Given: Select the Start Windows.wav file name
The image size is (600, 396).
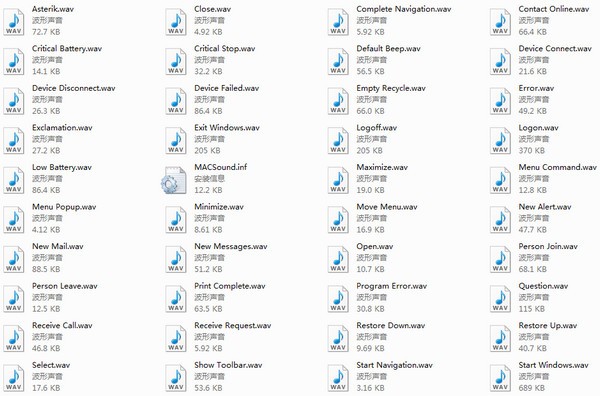Looking at the screenshot, I should coord(553,365).
